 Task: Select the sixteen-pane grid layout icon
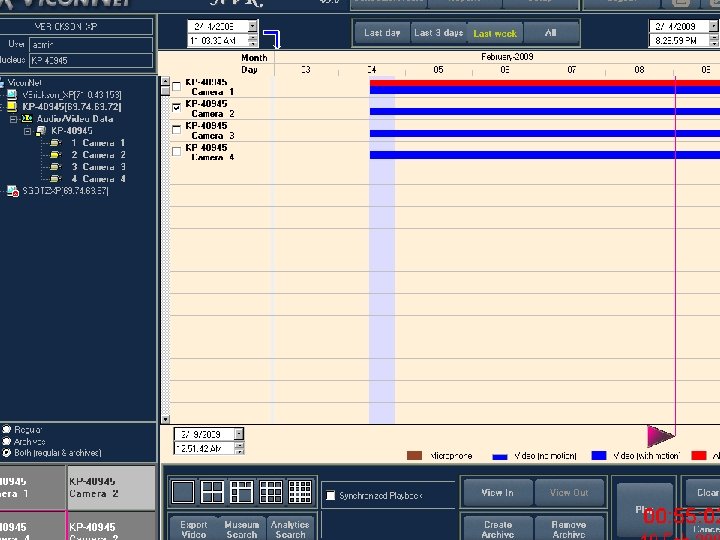(300, 492)
